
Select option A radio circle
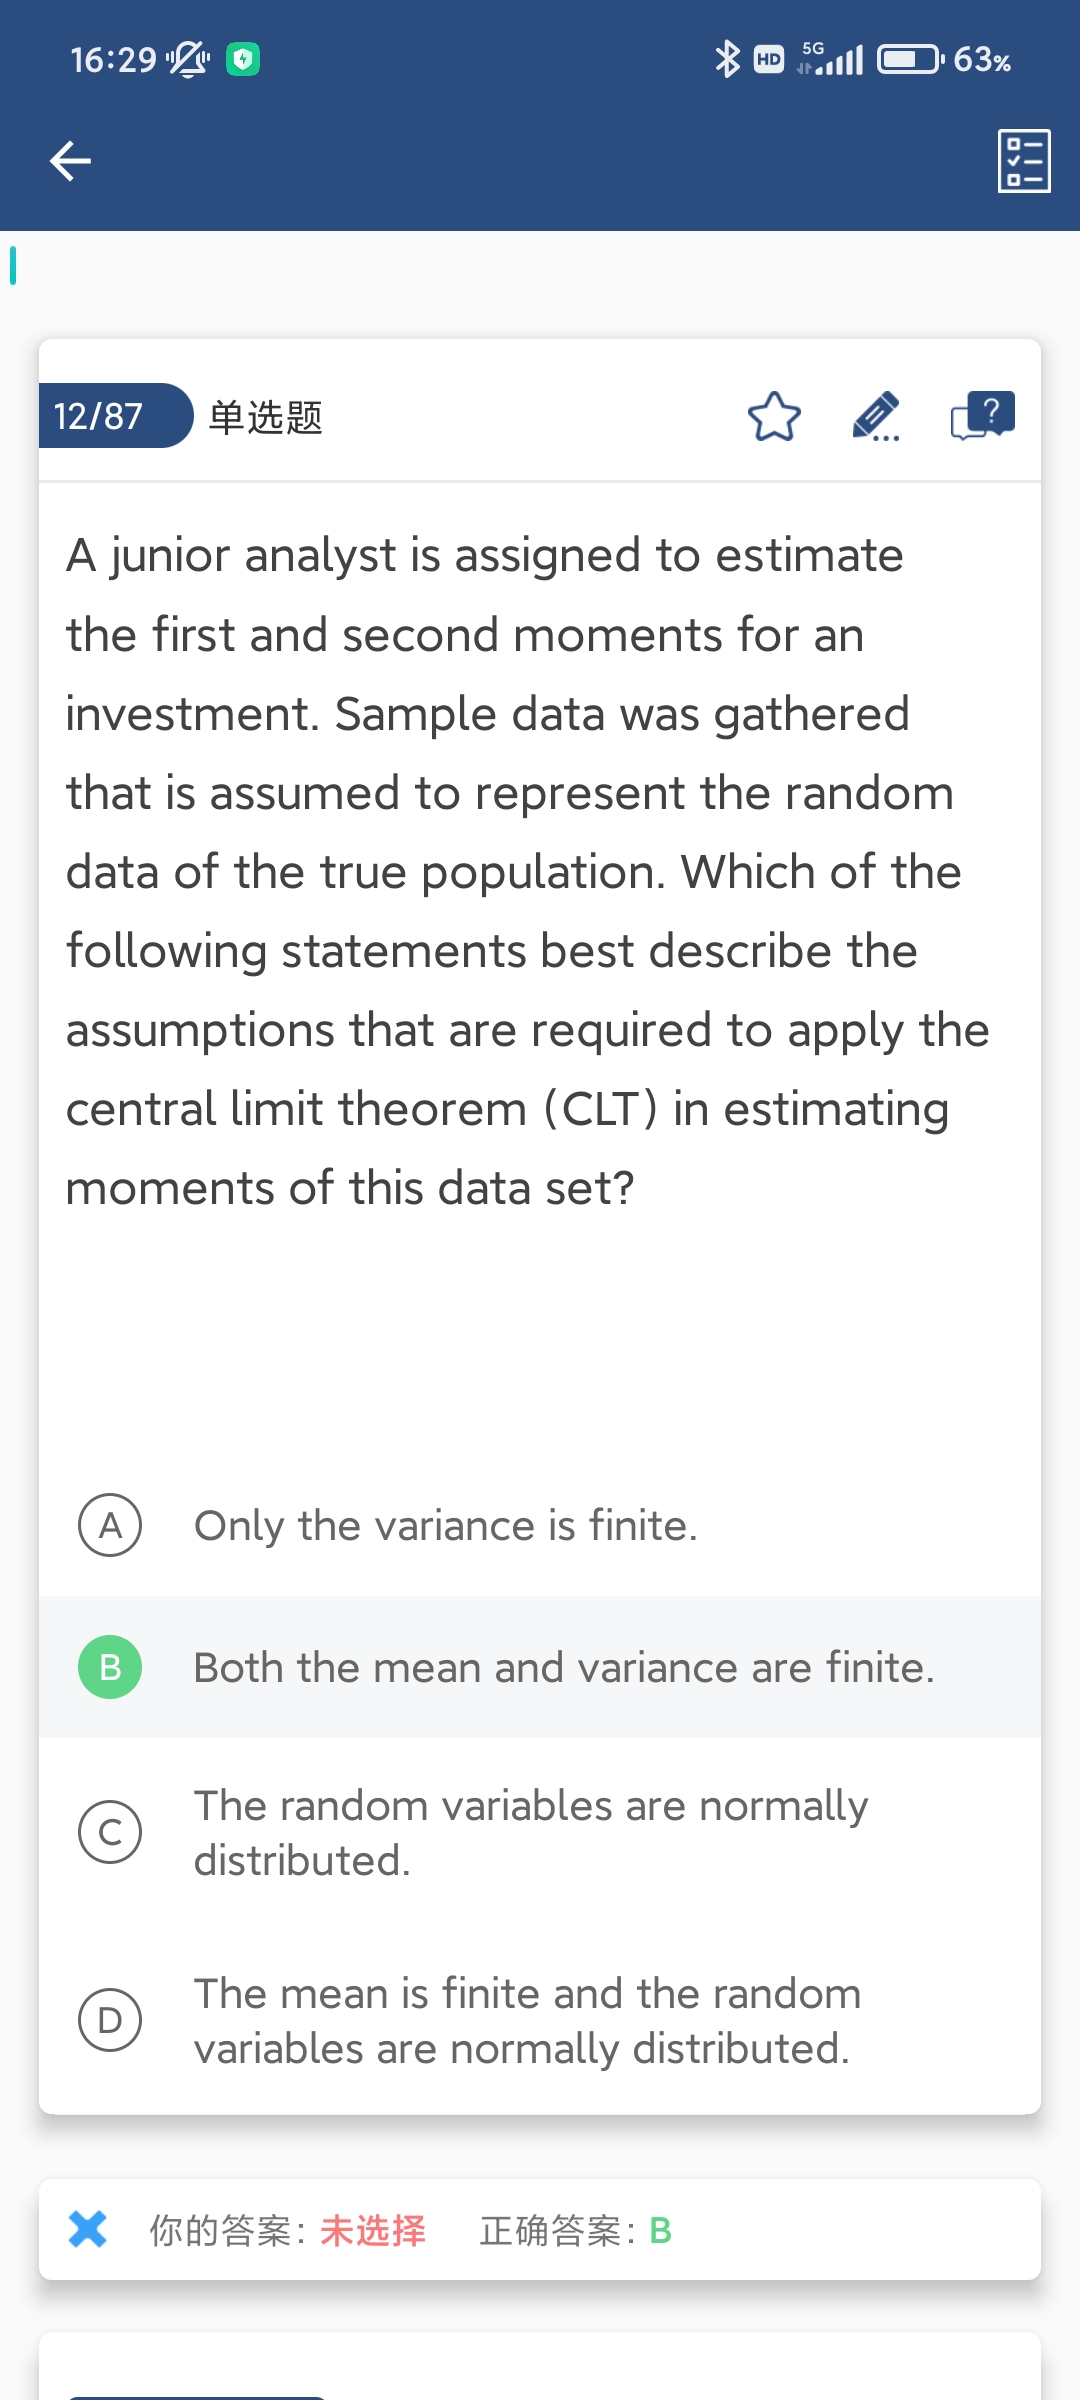(x=110, y=1526)
